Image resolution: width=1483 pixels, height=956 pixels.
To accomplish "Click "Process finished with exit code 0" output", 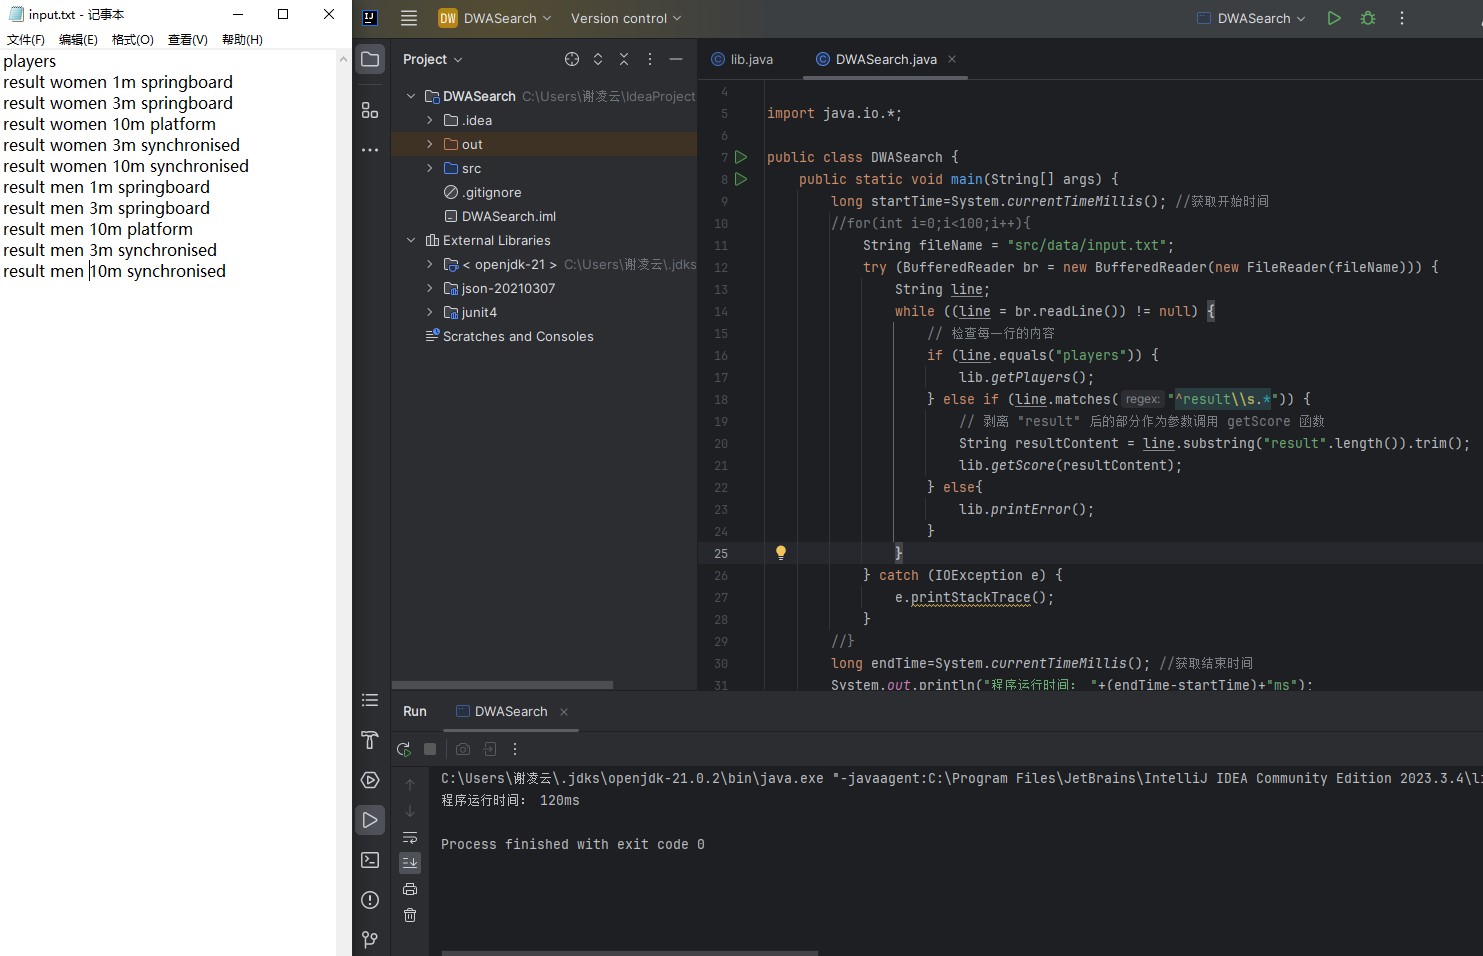I will click(x=573, y=844).
